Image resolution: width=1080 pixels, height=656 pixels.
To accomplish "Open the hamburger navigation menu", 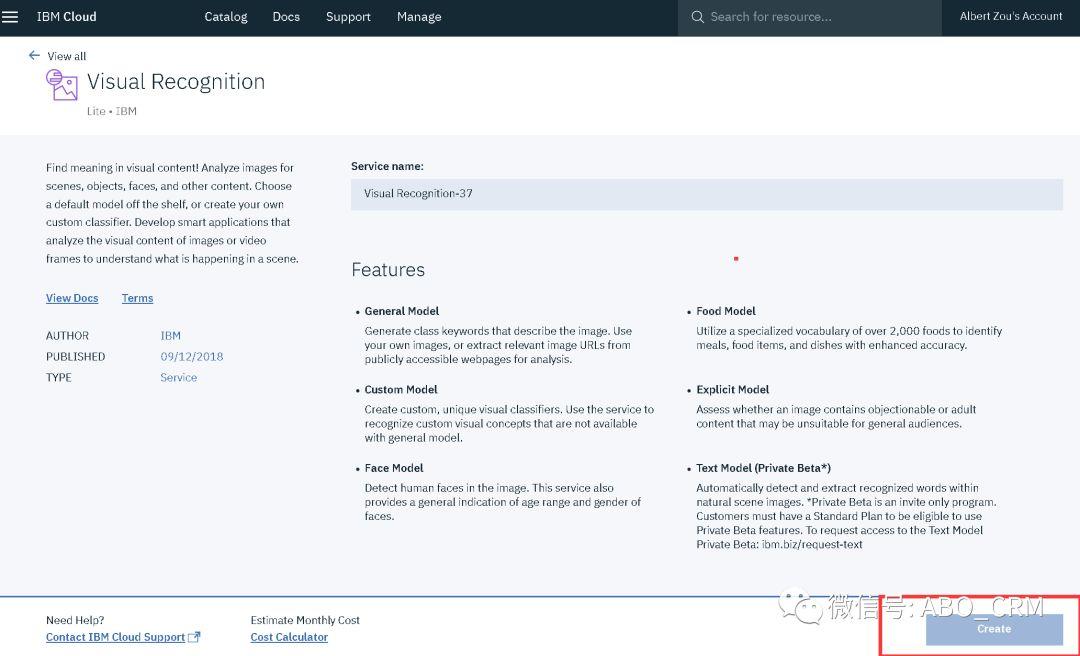I will click(10, 17).
